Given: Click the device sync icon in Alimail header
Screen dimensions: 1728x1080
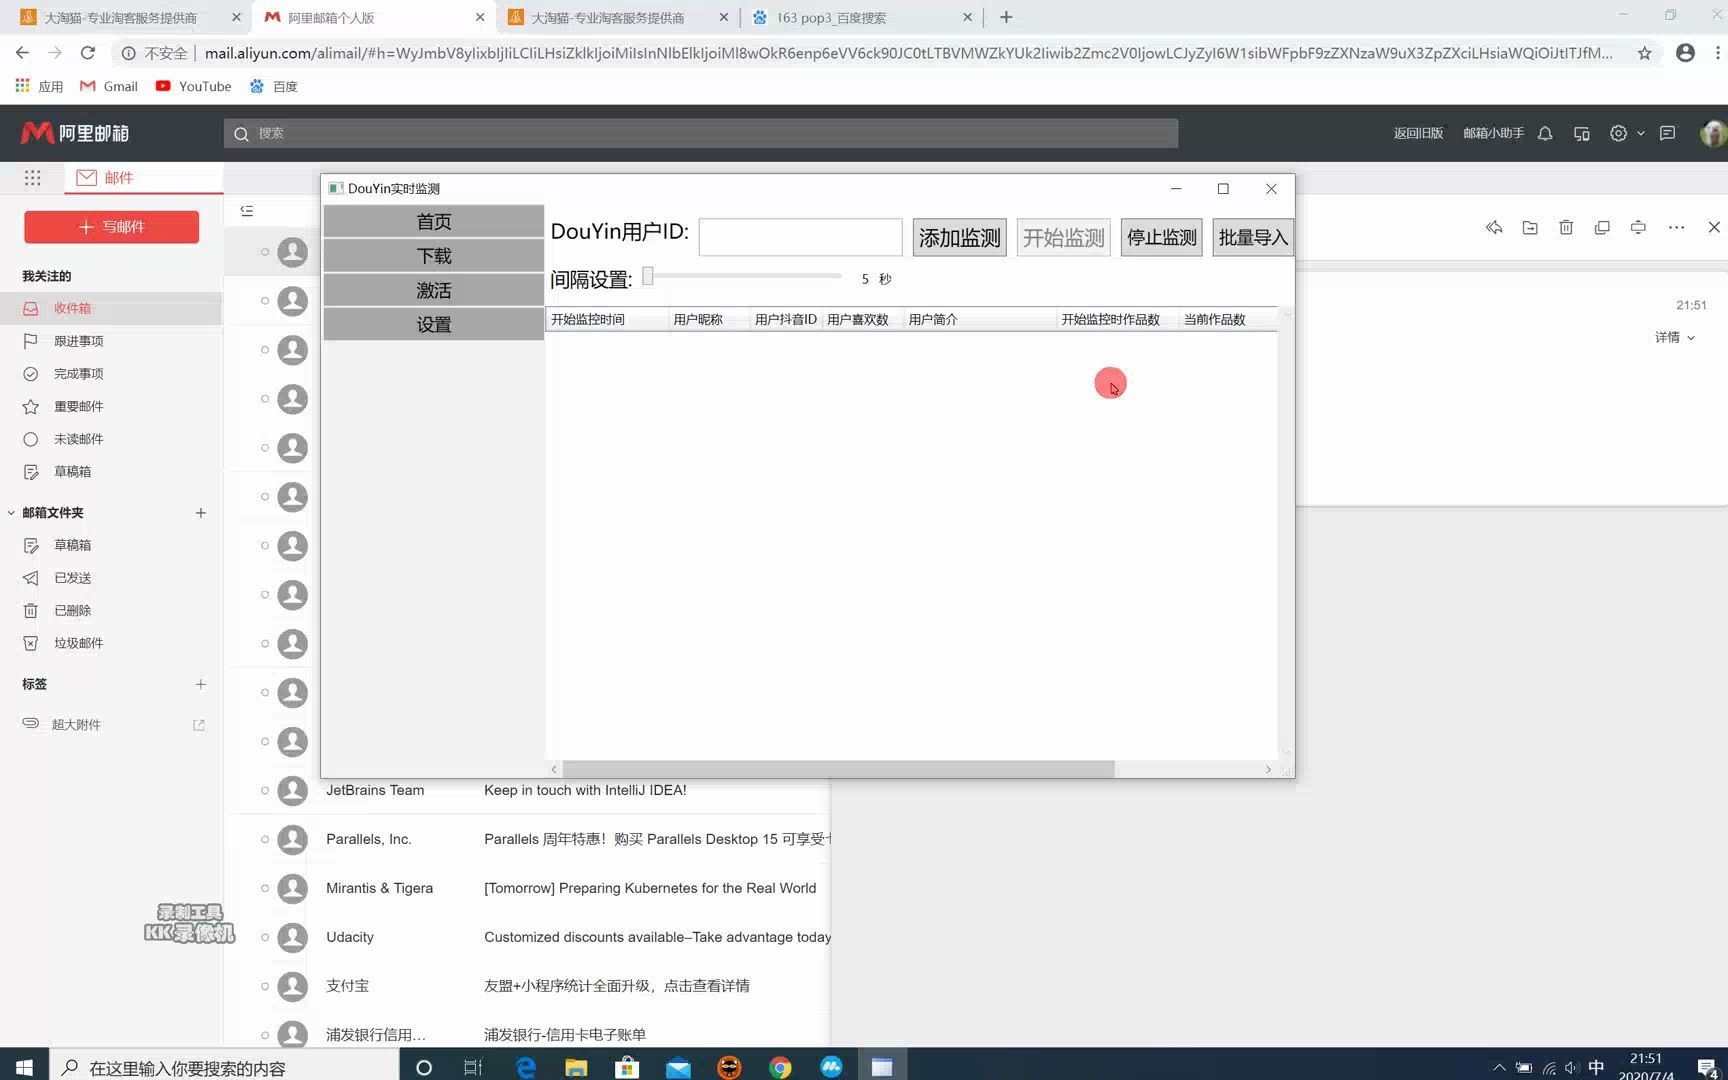Looking at the screenshot, I should 1582,133.
